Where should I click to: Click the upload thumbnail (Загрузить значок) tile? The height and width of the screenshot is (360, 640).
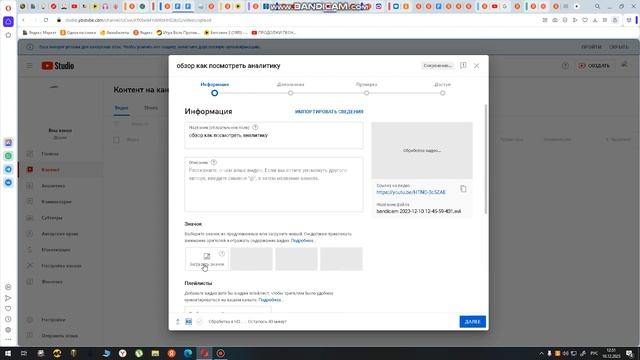(207, 259)
